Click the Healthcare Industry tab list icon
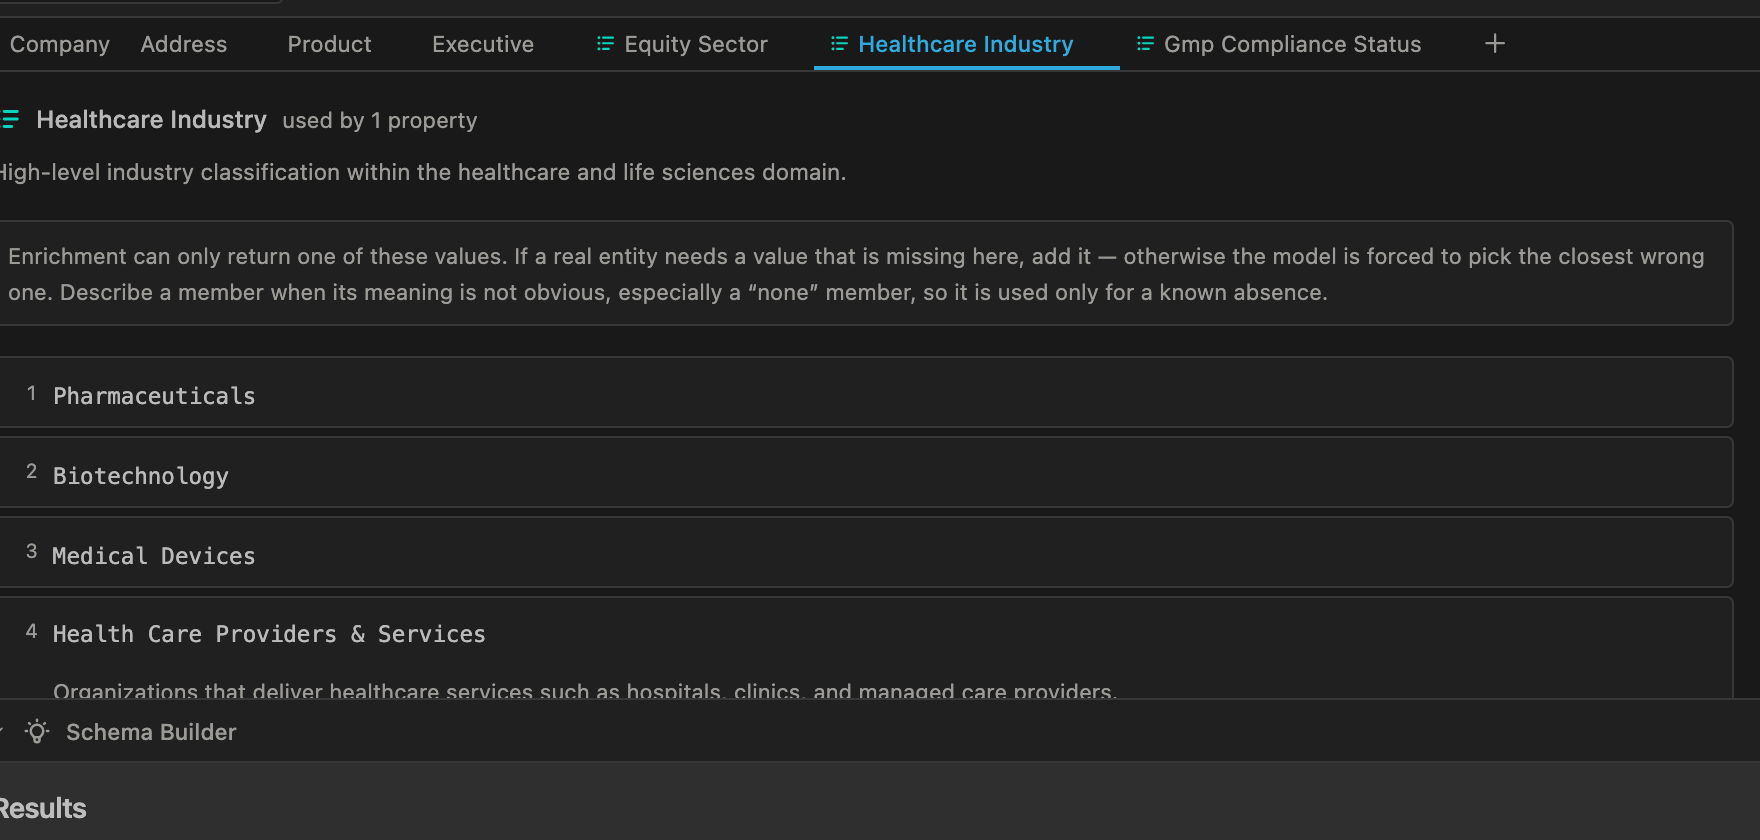 tap(839, 43)
